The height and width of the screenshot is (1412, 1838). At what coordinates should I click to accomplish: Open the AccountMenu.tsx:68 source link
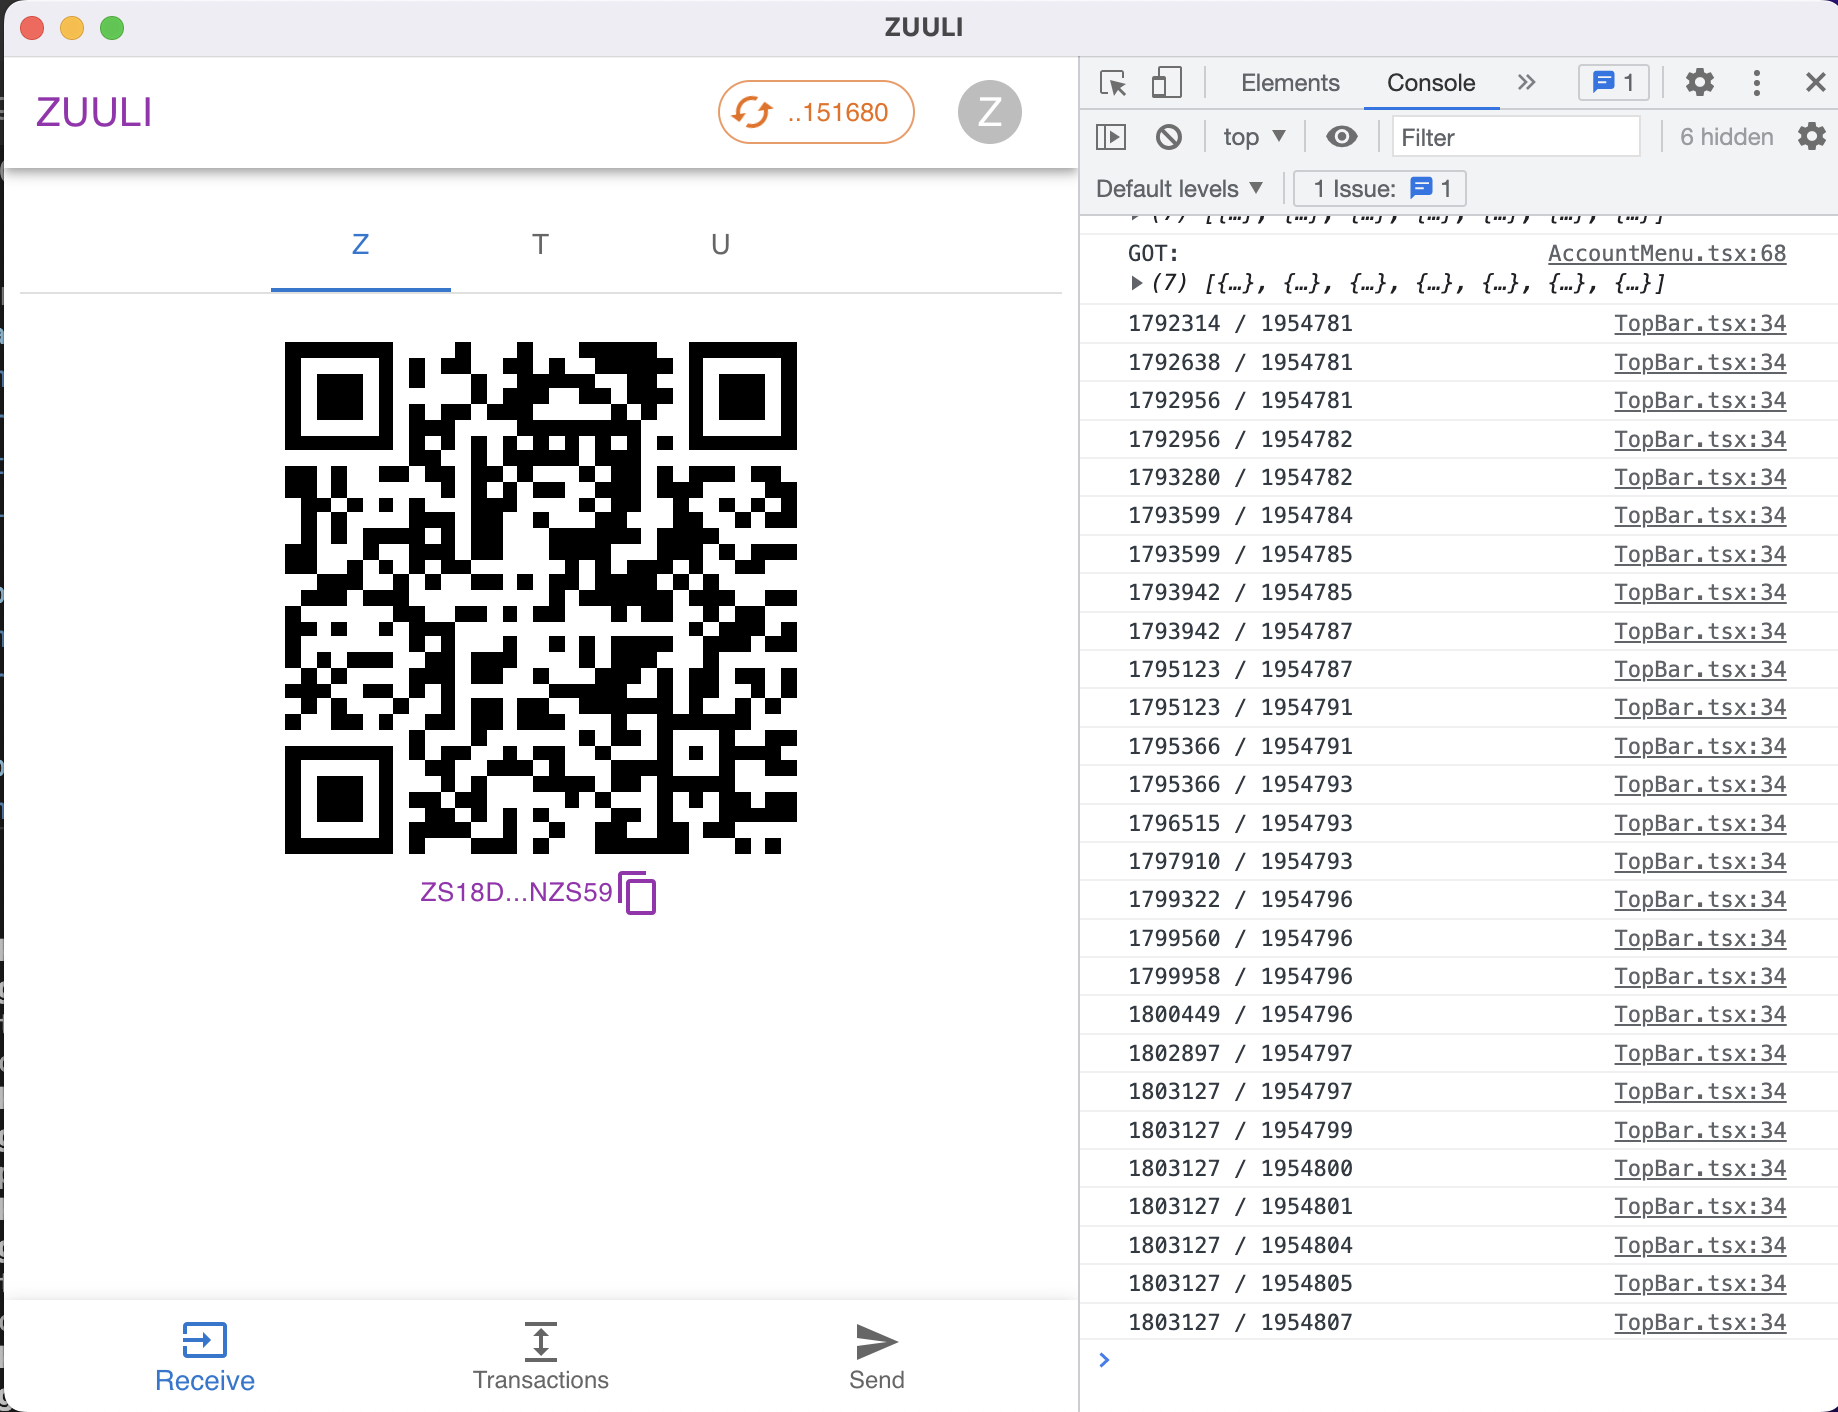(x=1667, y=254)
